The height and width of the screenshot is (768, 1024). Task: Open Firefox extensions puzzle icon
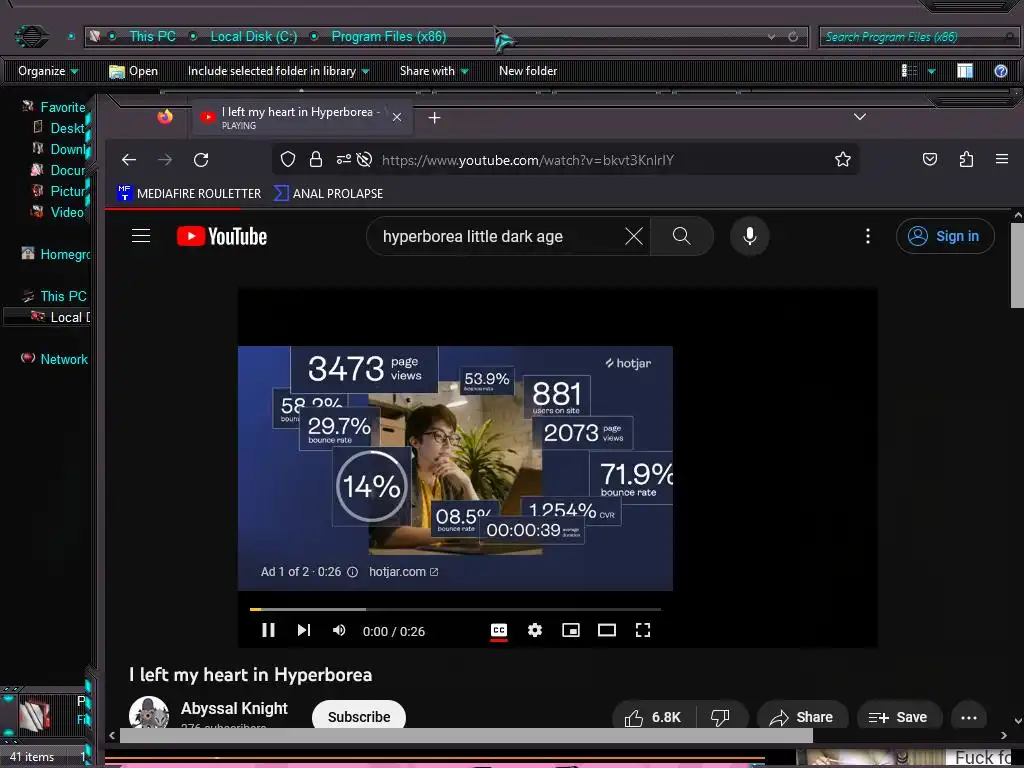(x=967, y=159)
